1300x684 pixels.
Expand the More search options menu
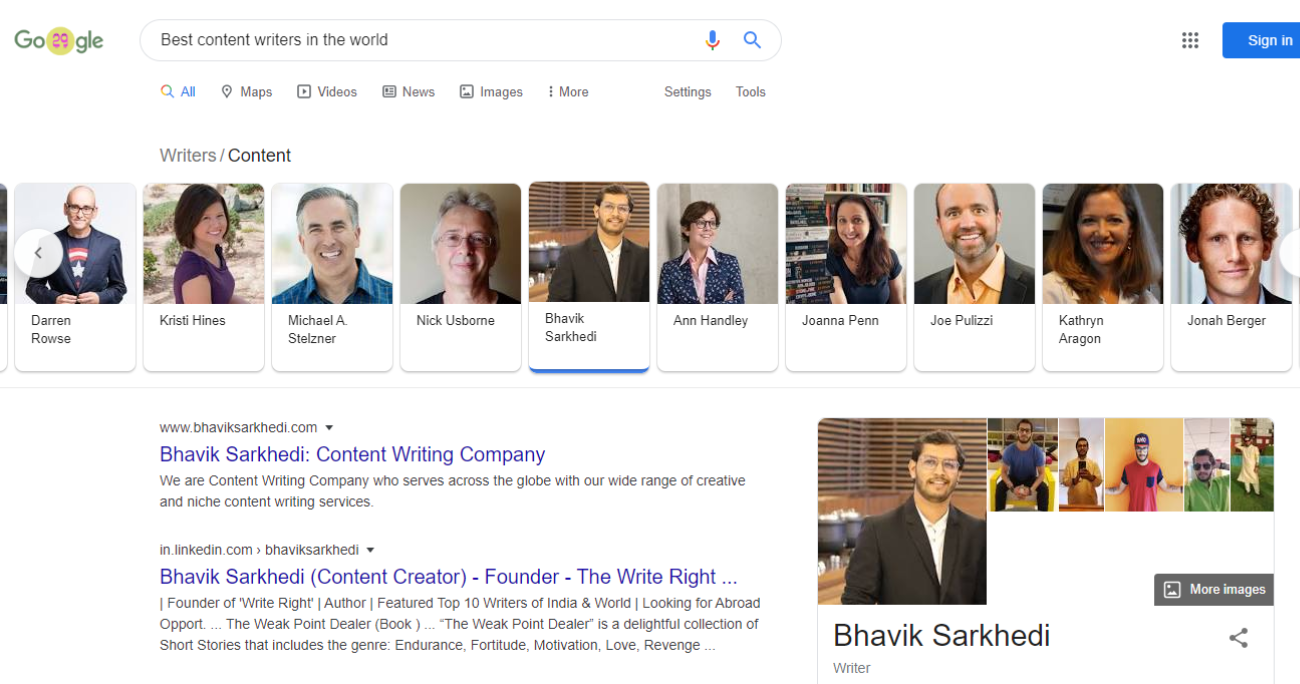pyautogui.click(x=567, y=92)
